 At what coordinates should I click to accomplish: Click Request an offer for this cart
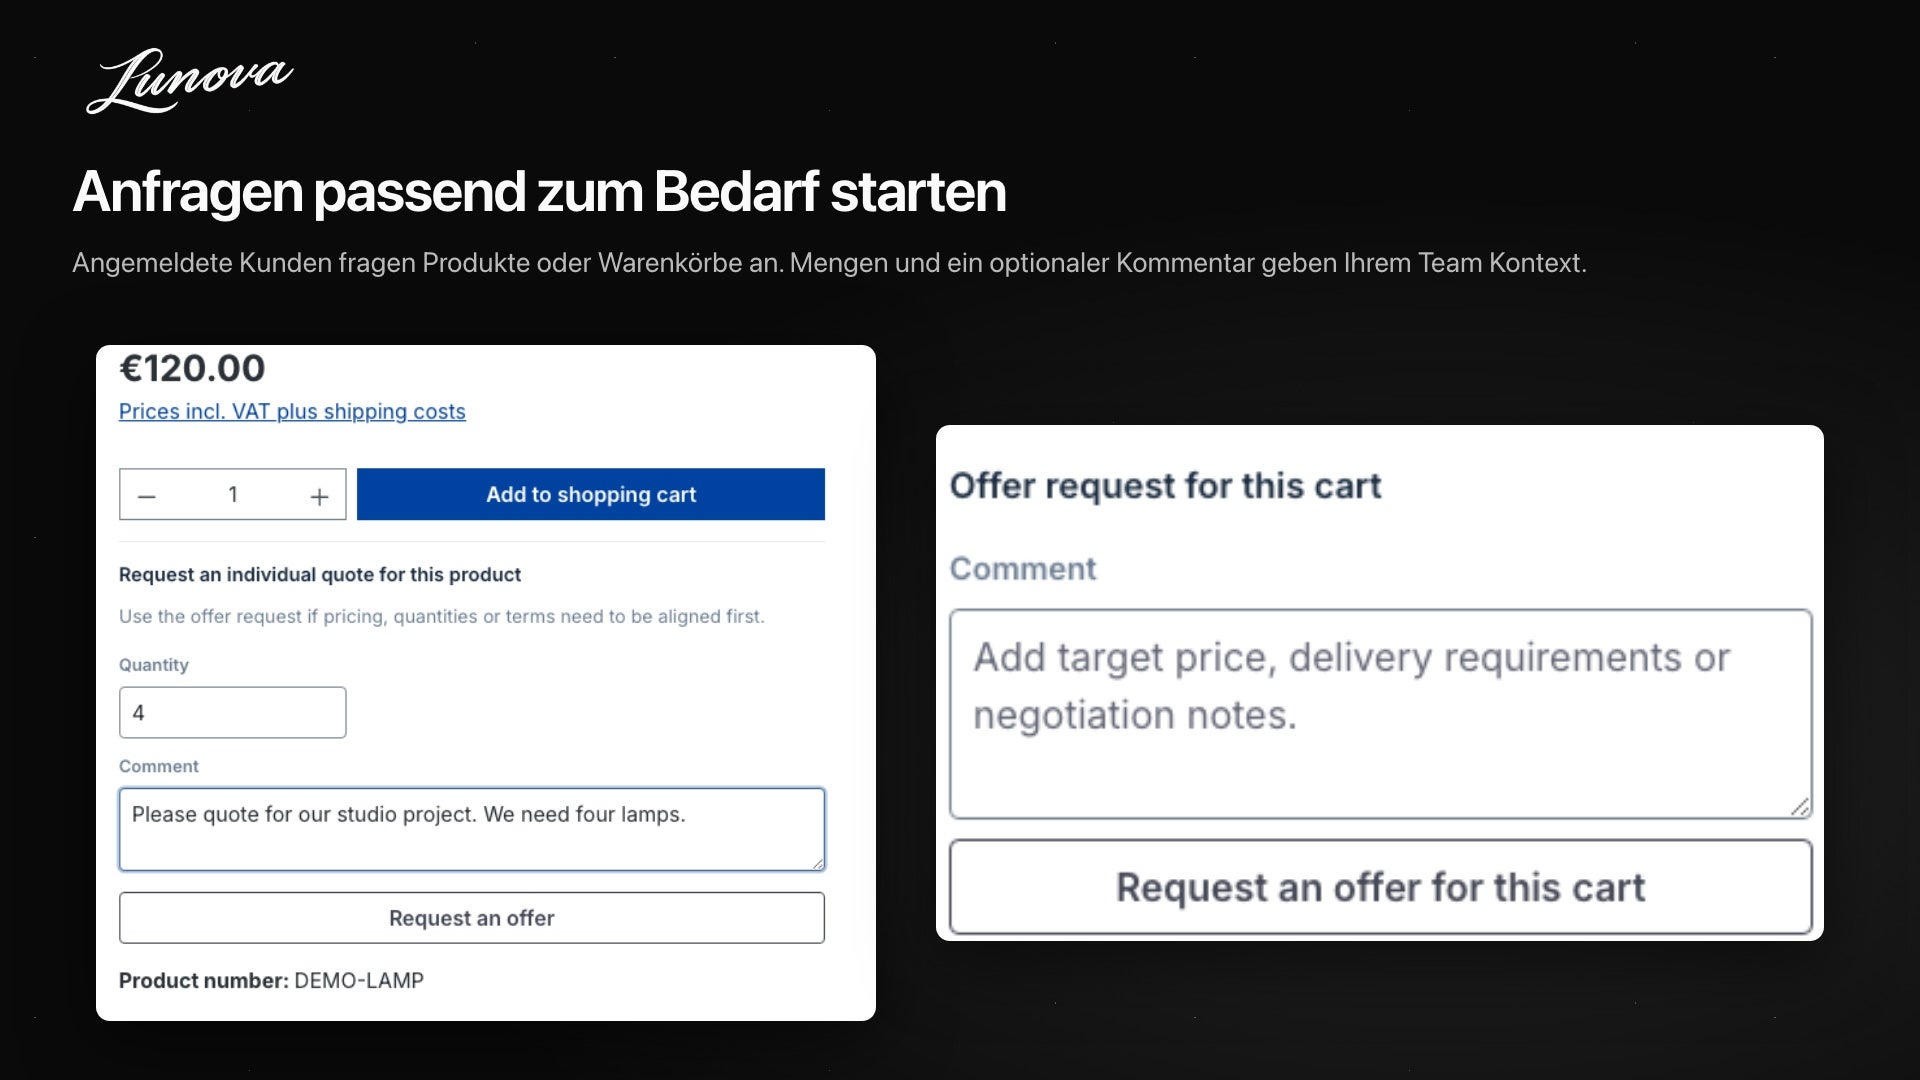[x=1380, y=887]
